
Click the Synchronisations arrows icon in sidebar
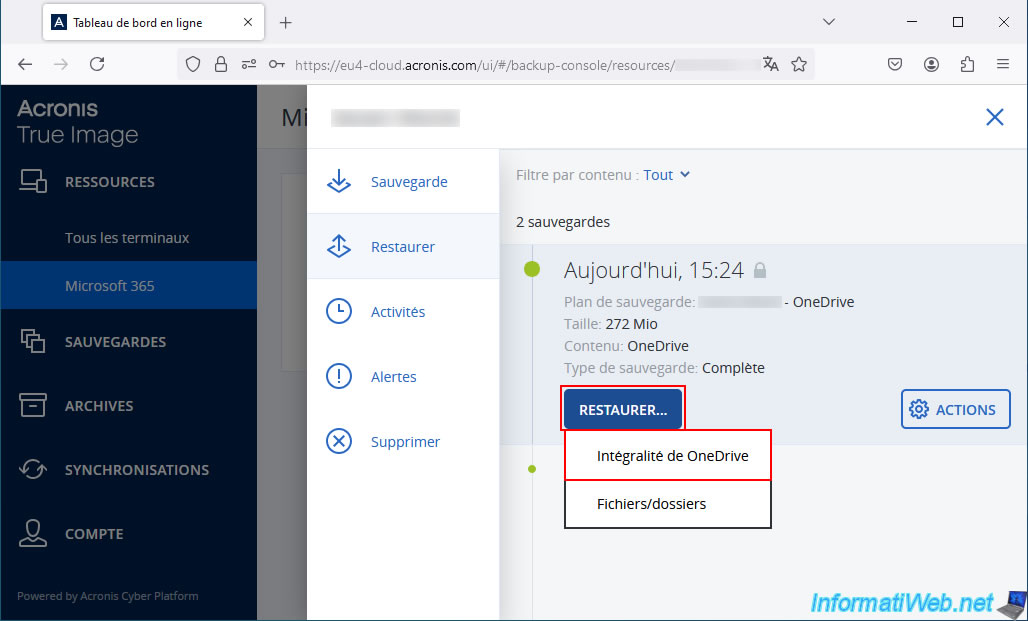32,470
